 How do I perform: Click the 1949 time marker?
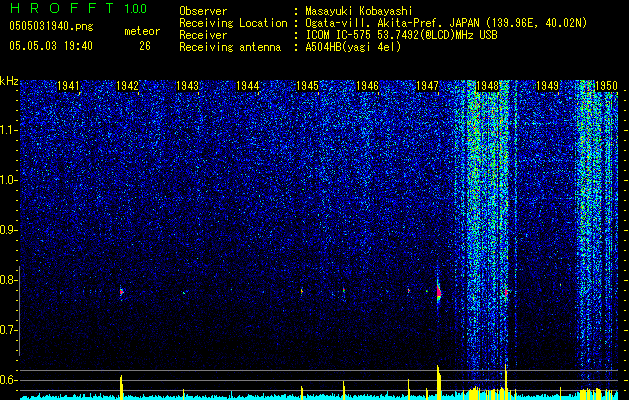(548, 86)
